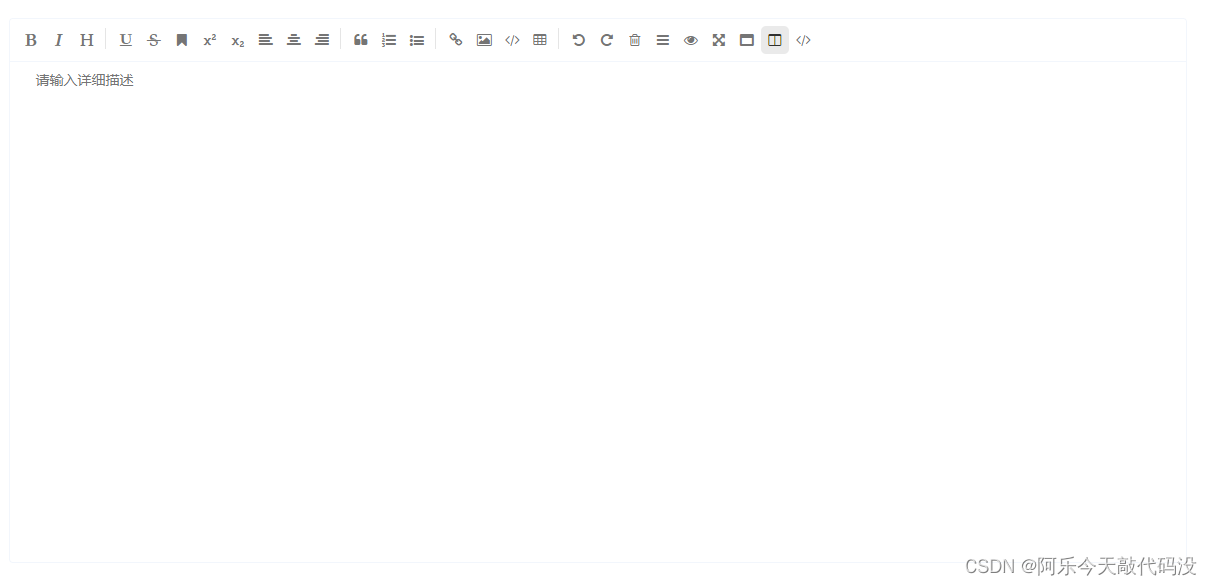Viewport: 1212px width, 585px height.
Task: Undo the last edit
Action: [x=579, y=40]
